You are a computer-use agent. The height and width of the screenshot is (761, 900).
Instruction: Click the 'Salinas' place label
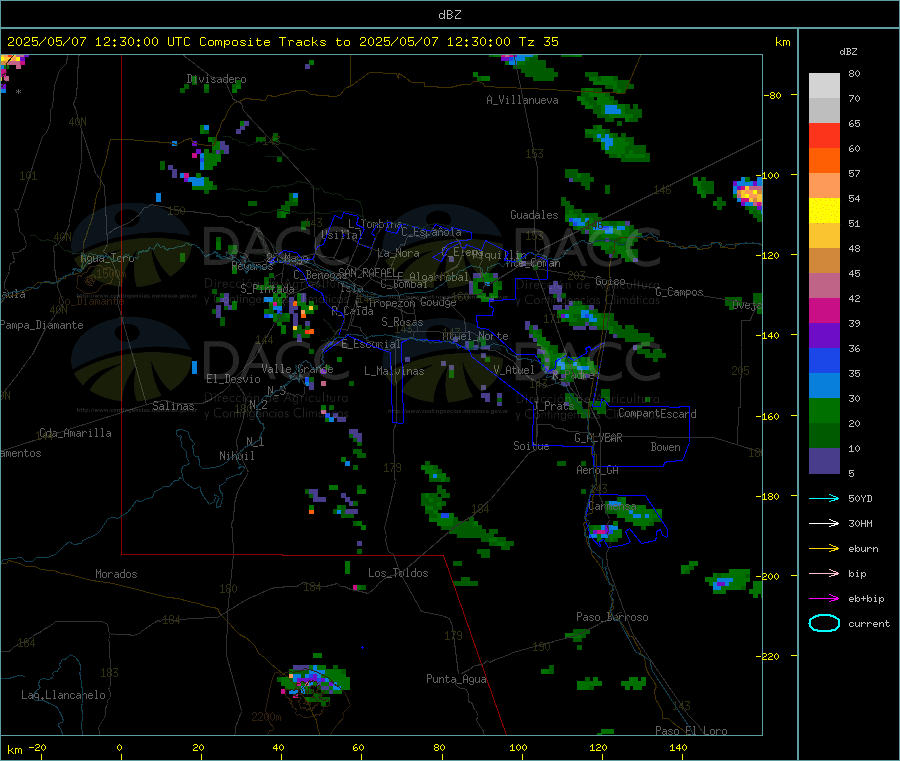pos(173,406)
